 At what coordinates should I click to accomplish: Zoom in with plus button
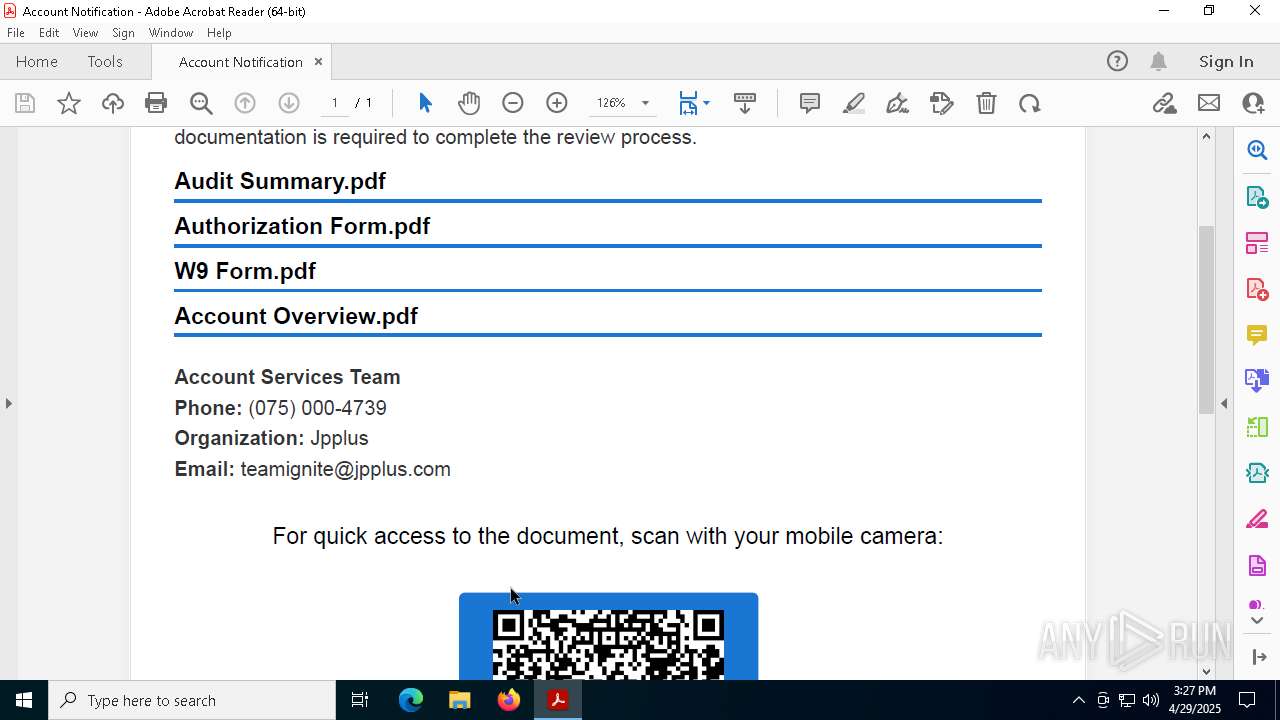click(x=557, y=103)
